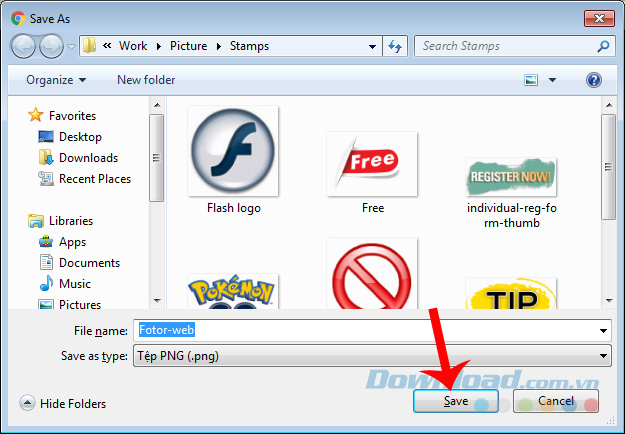Open the File name dropdown arrow
Screen dimensions: 625x434
603,331
